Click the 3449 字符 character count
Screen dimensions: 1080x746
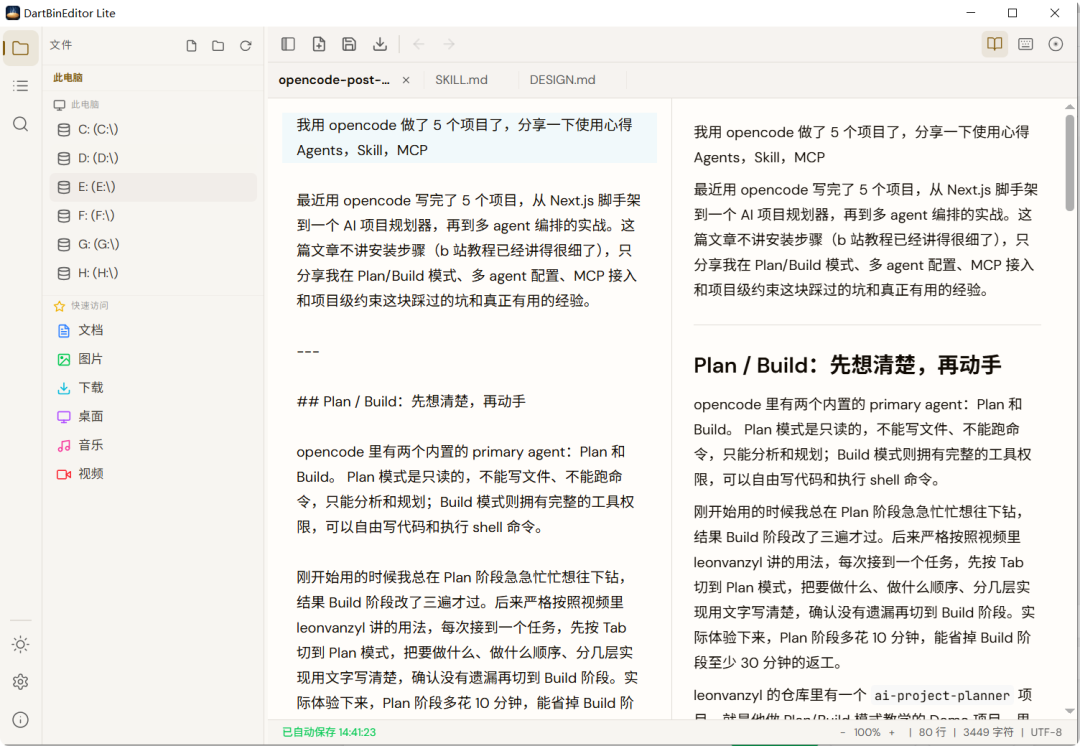pyautogui.click(x=988, y=732)
